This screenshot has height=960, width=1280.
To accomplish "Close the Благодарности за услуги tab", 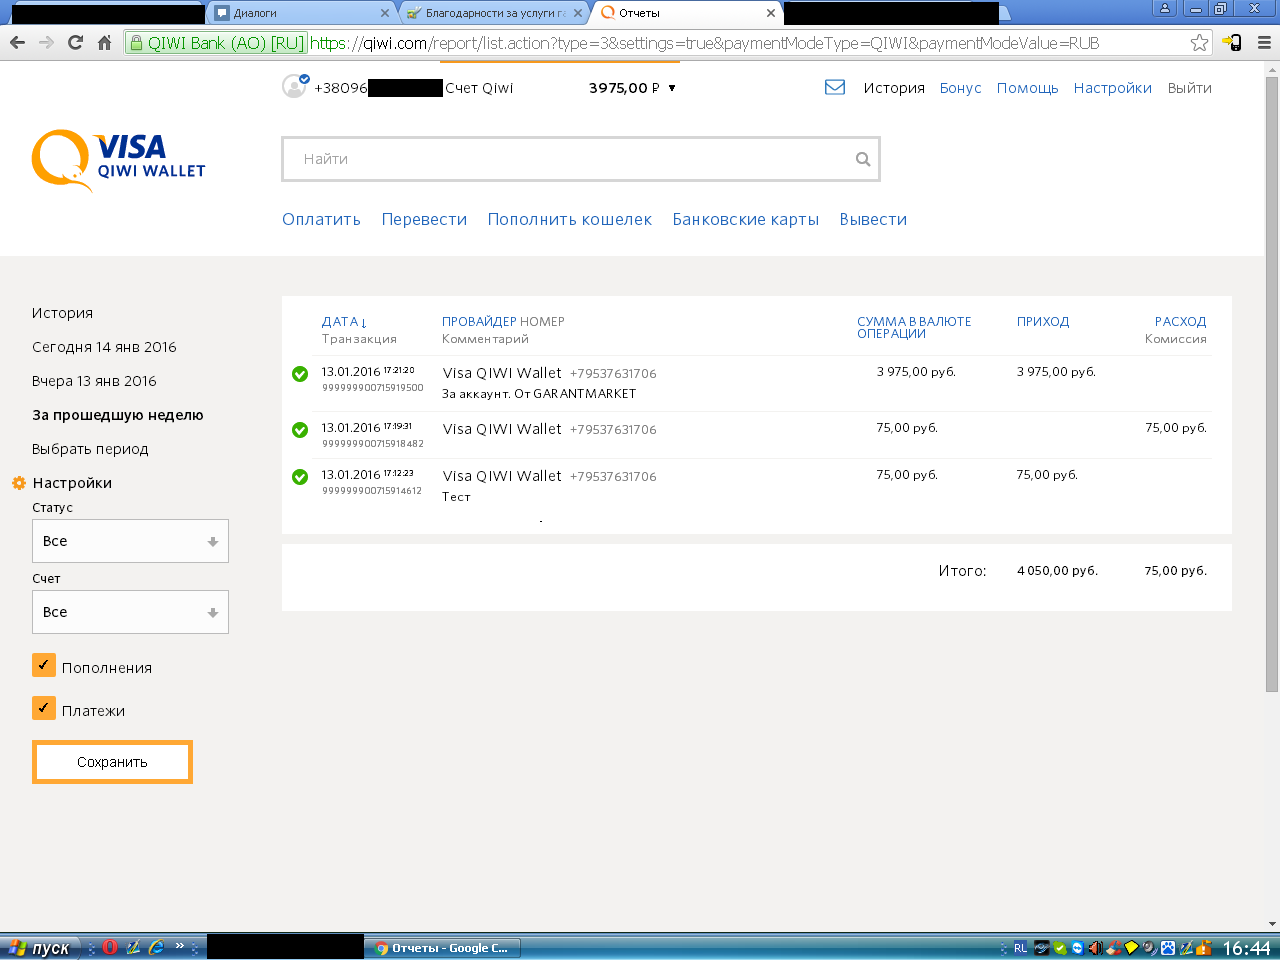I will tap(578, 13).
